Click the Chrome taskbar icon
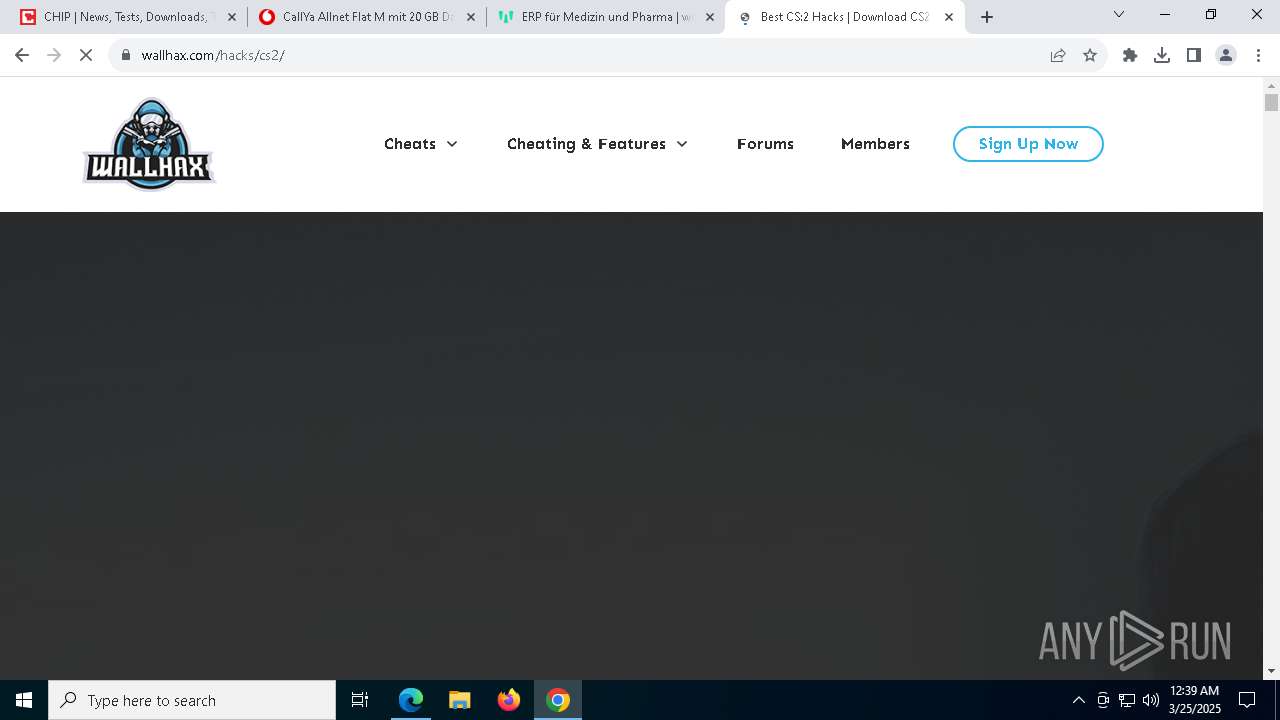 click(x=558, y=700)
